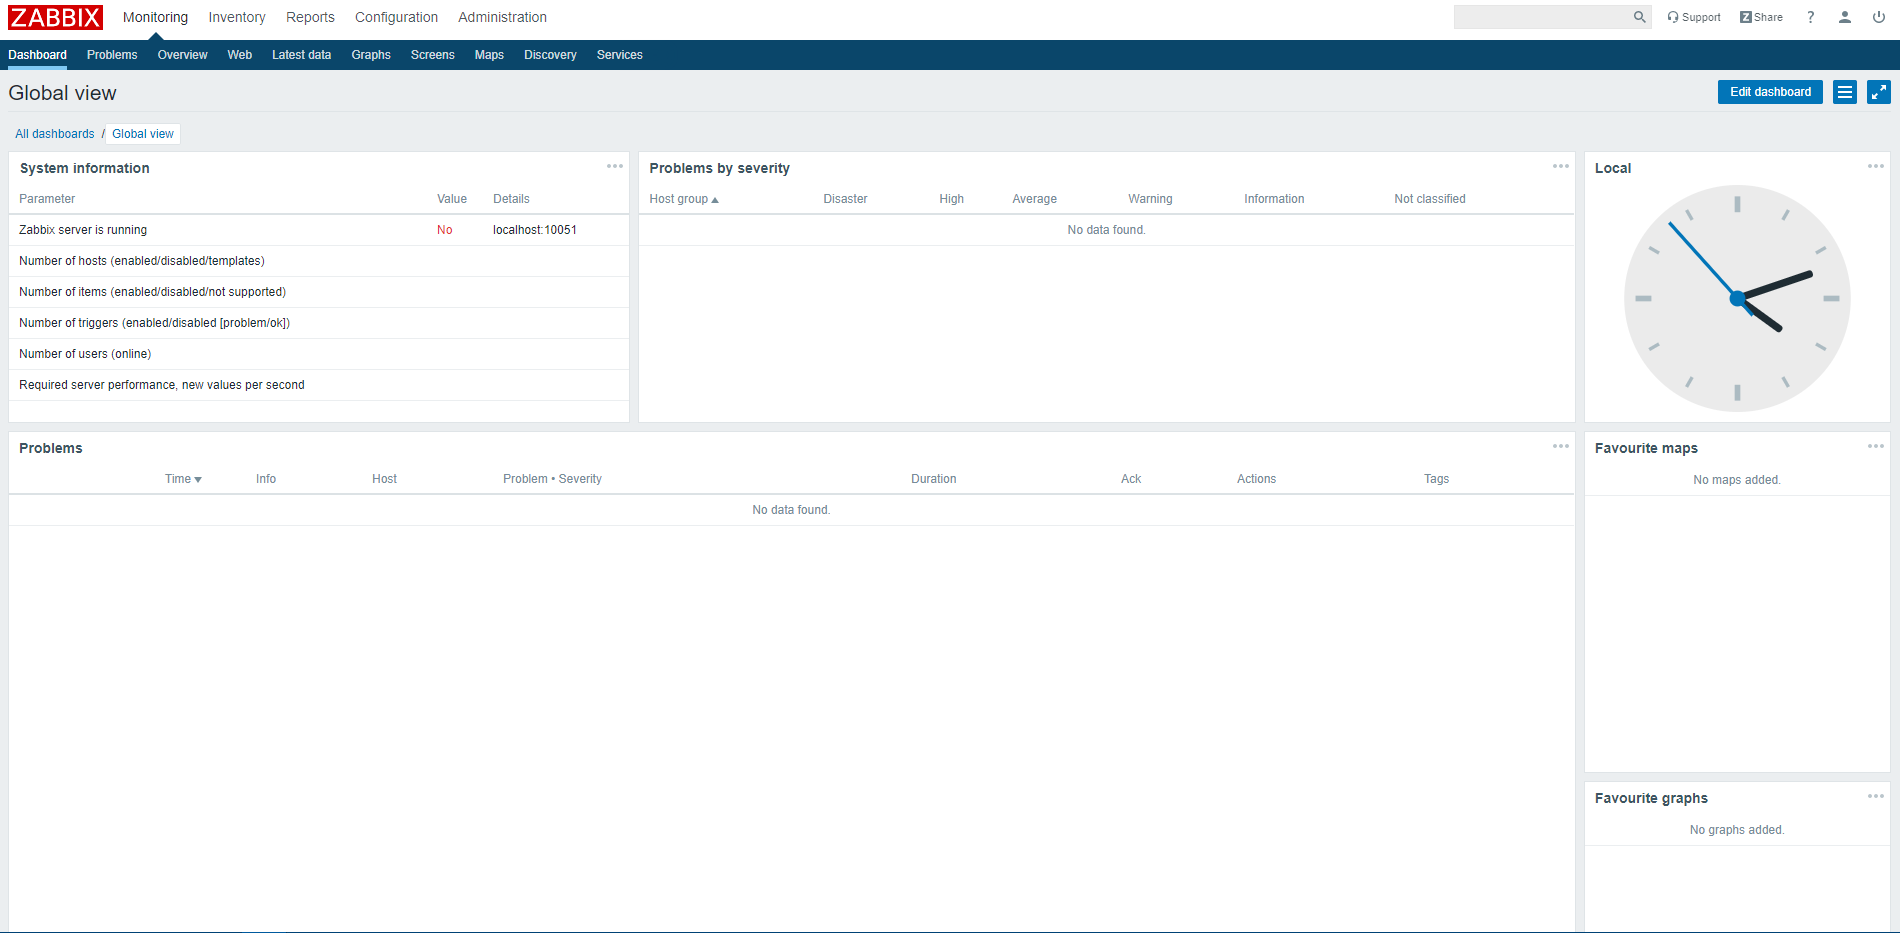Image resolution: width=1900 pixels, height=933 pixels.
Task: Click the Edit dashboard button
Action: click(1769, 92)
